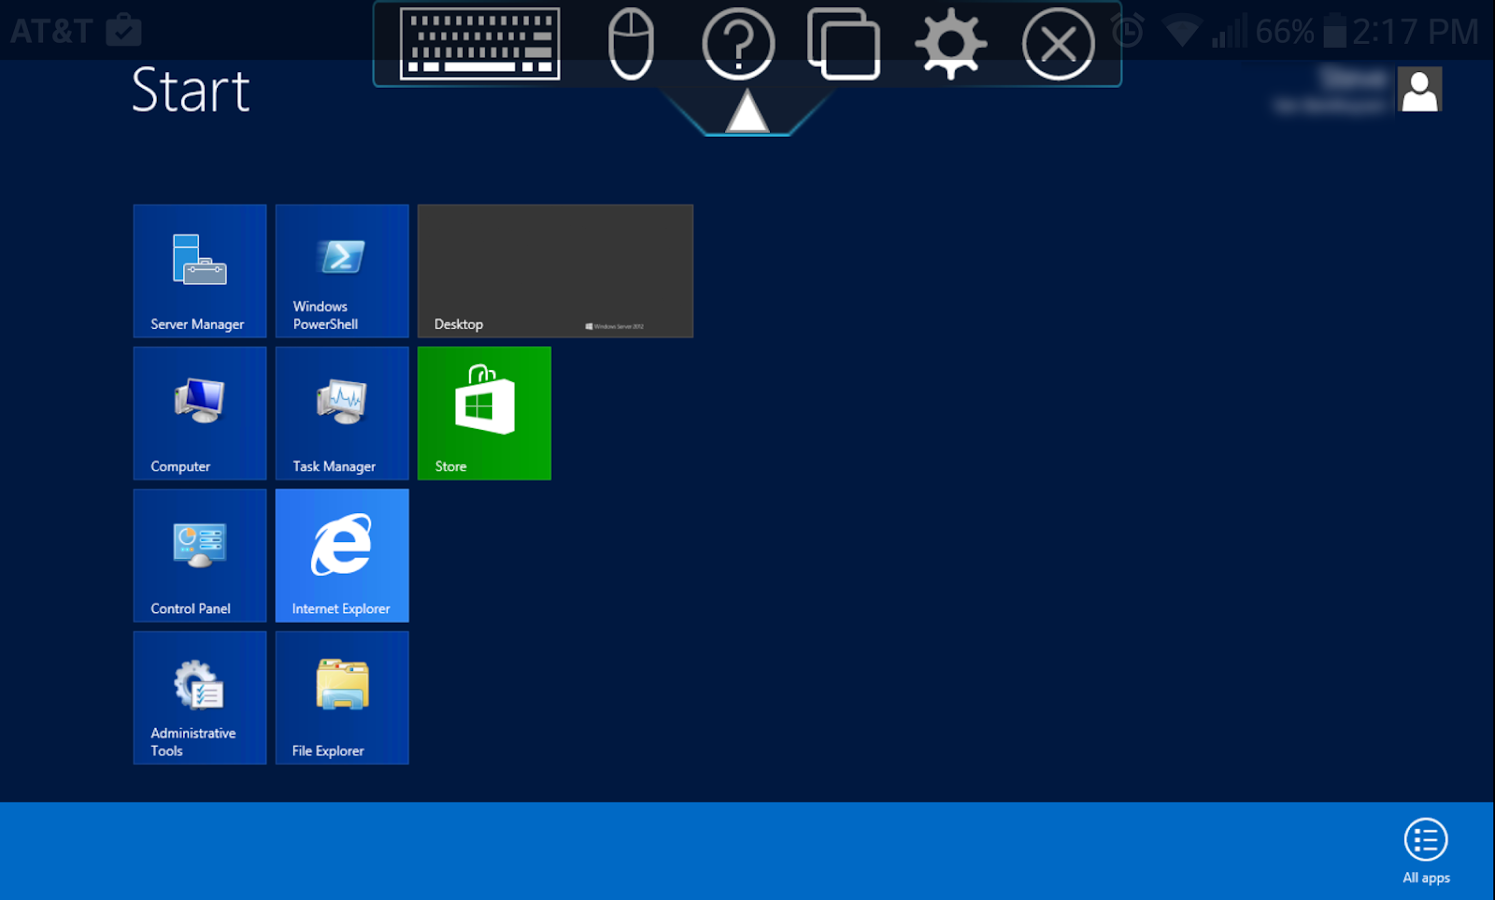Viewport: 1495px width, 900px height.
Task: Tap the battery percentage in status bar
Action: click(1285, 32)
